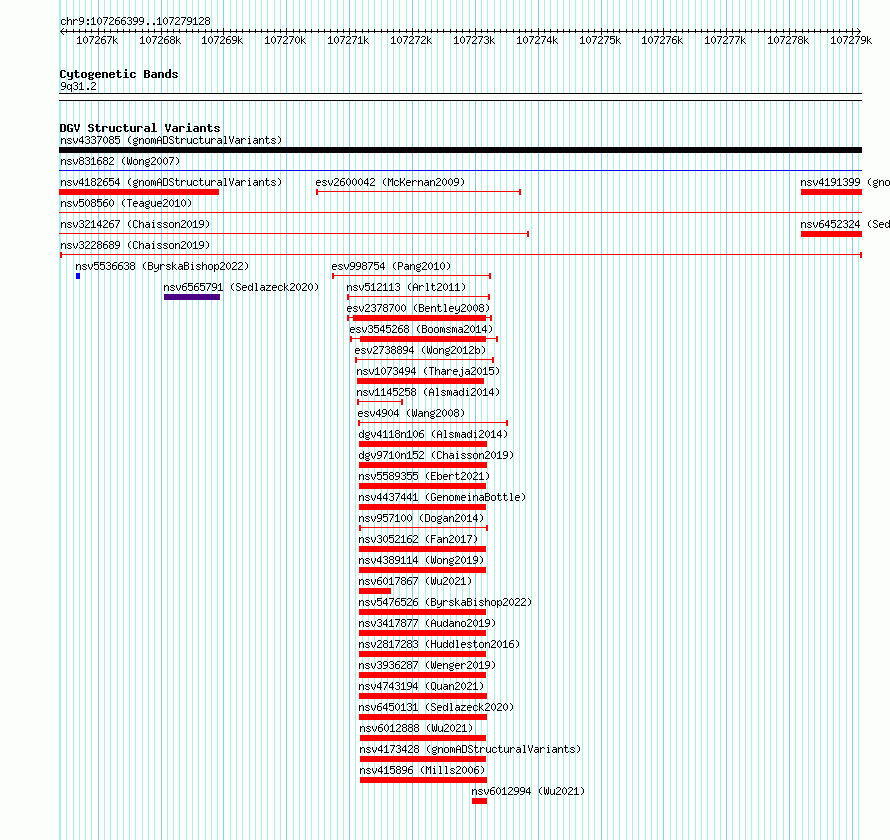Screen dimensions: 890x840
Task: Click ruler position 107270k
Action: point(285,40)
